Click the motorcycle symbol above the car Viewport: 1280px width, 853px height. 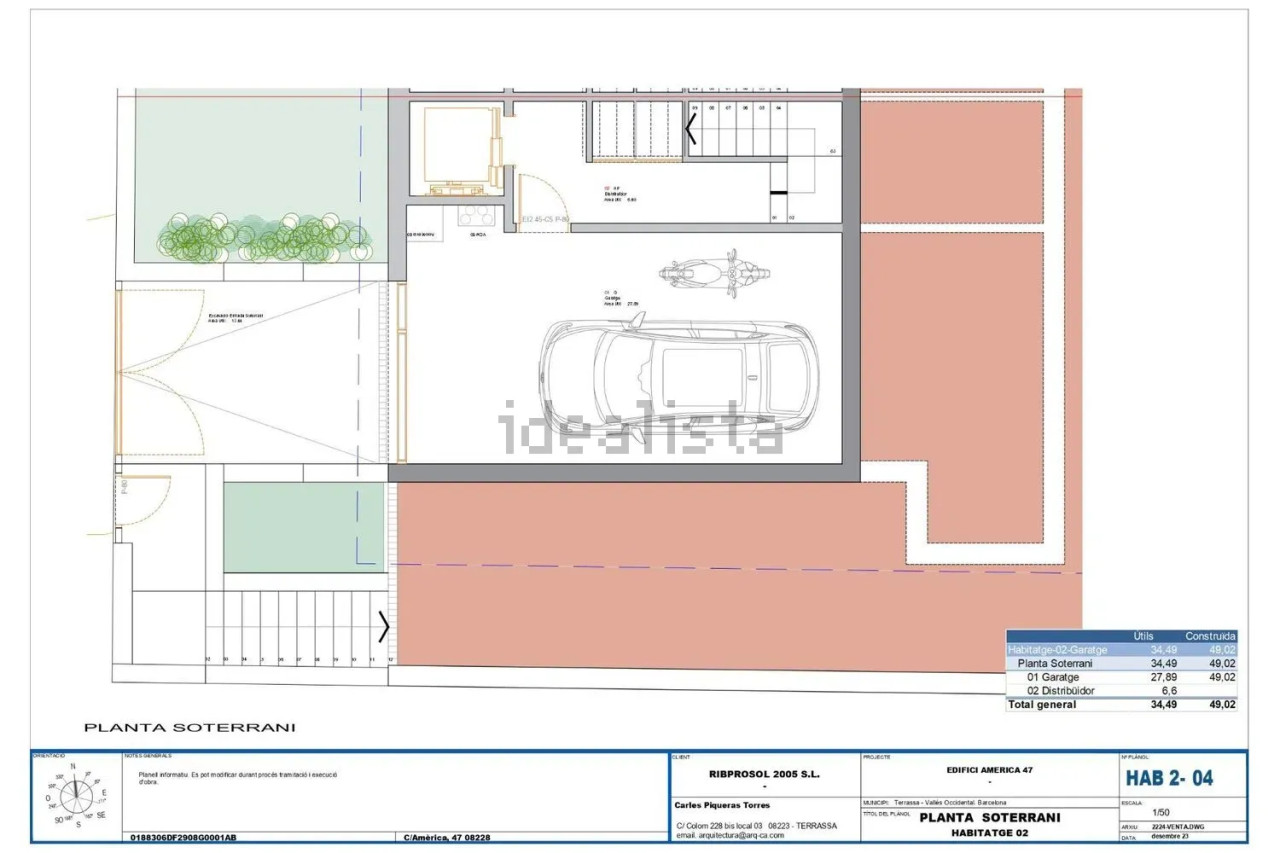pyautogui.click(x=712, y=272)
